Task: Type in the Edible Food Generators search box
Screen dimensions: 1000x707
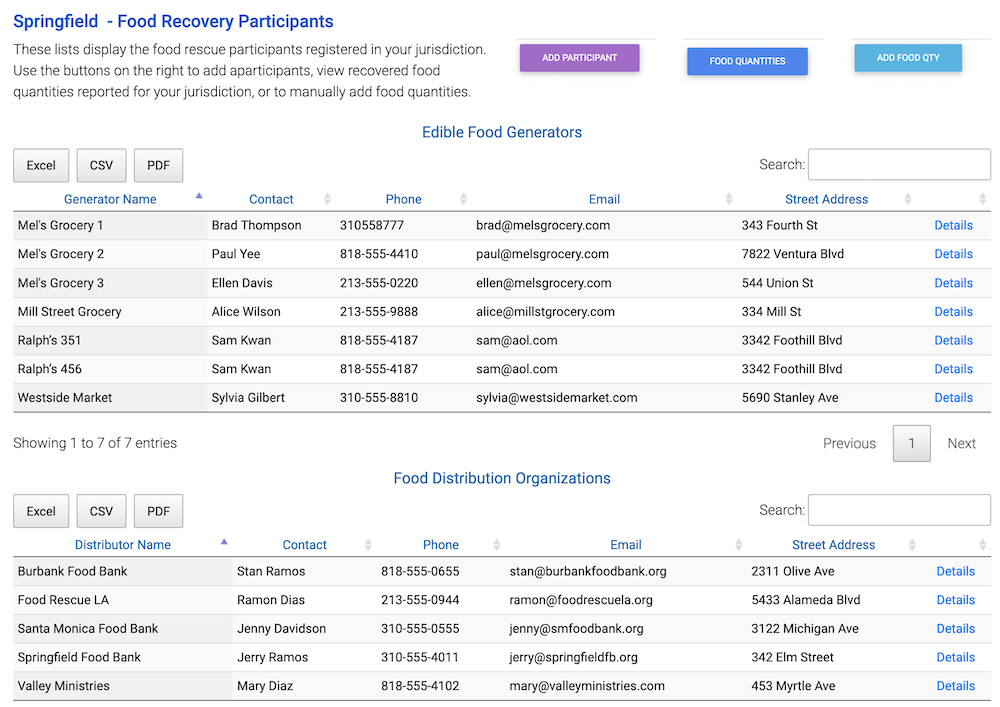Action: point(898,164)
